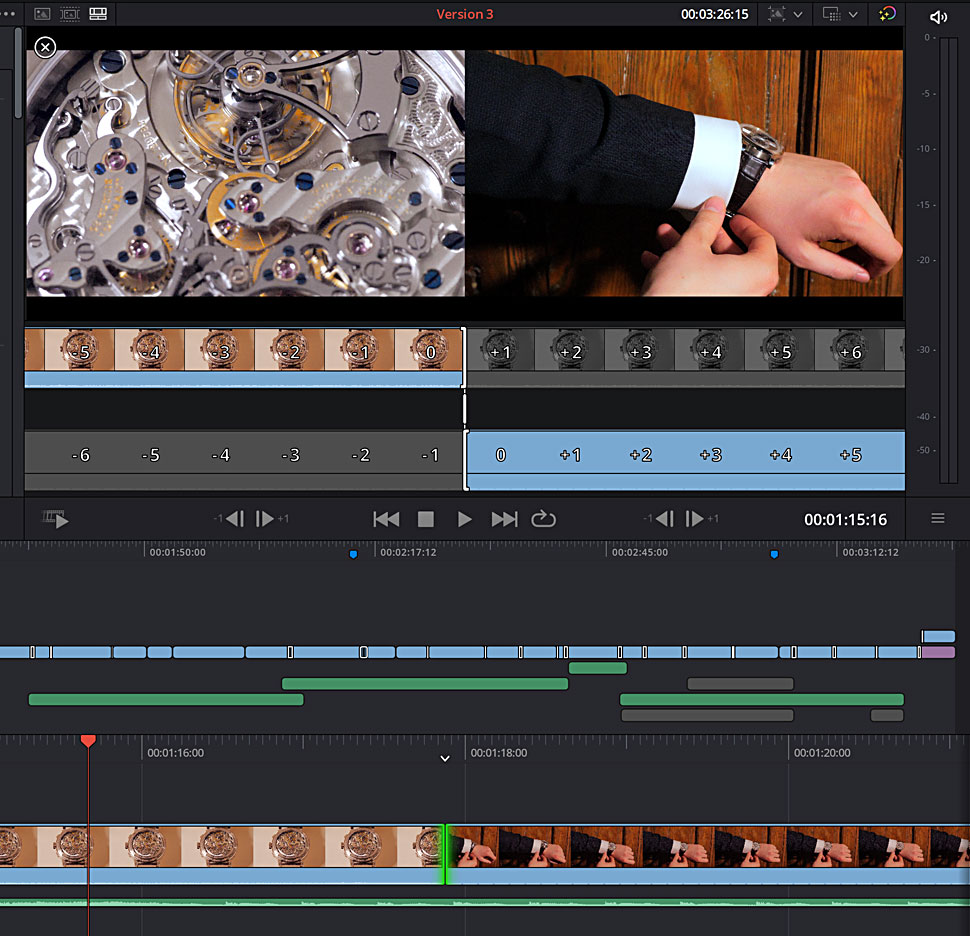Image resolution: width=970 pixels, height=936 pixels.
Task: Select outgoing frame -5 thumbnail
Action: [79, 350]
